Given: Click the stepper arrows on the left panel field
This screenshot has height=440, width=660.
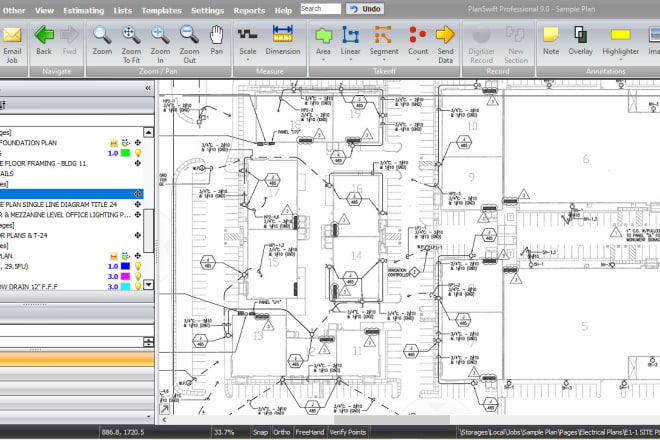Looking at the screenshot, I should [149, 342].
